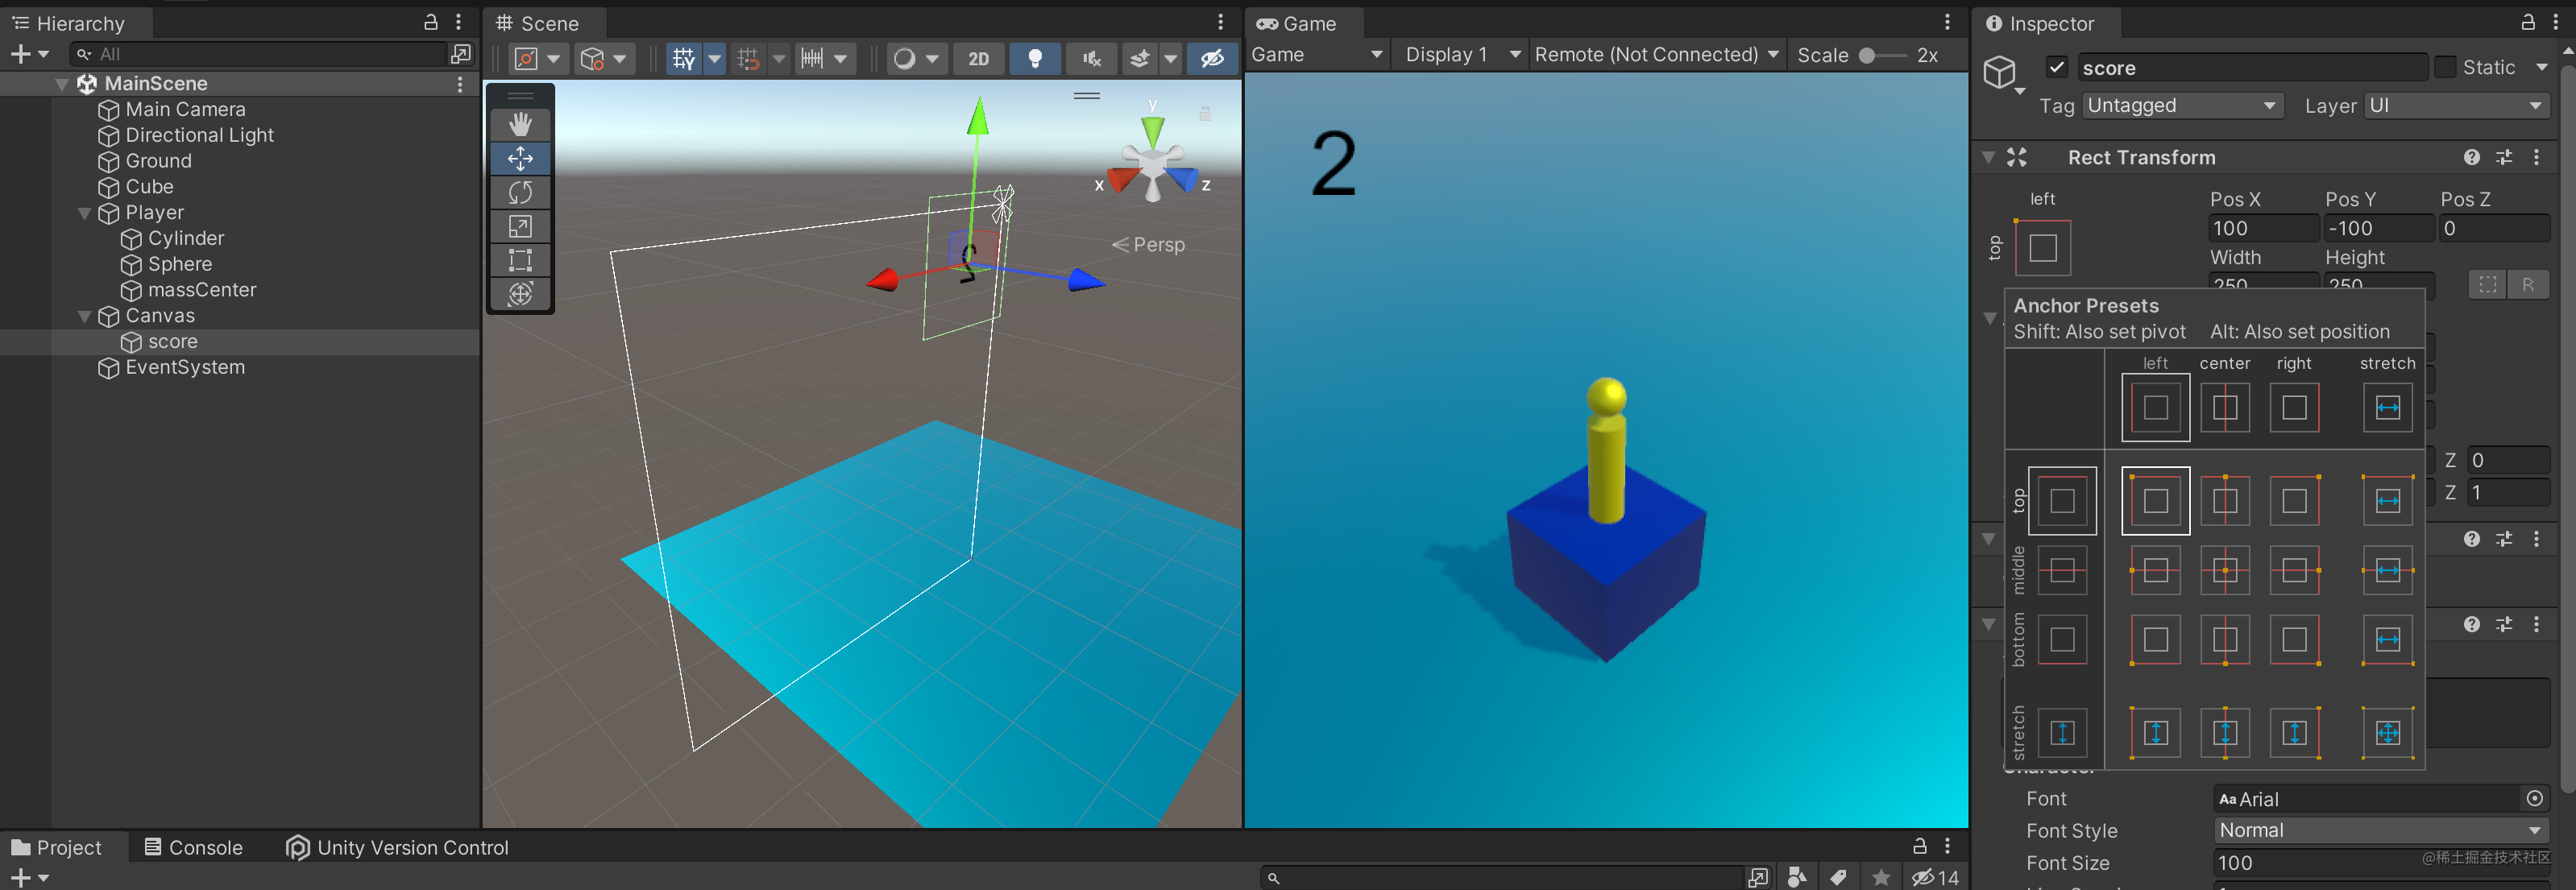
Task: Collapse the Canvas tree node
Action: click(x=85, y=316)
